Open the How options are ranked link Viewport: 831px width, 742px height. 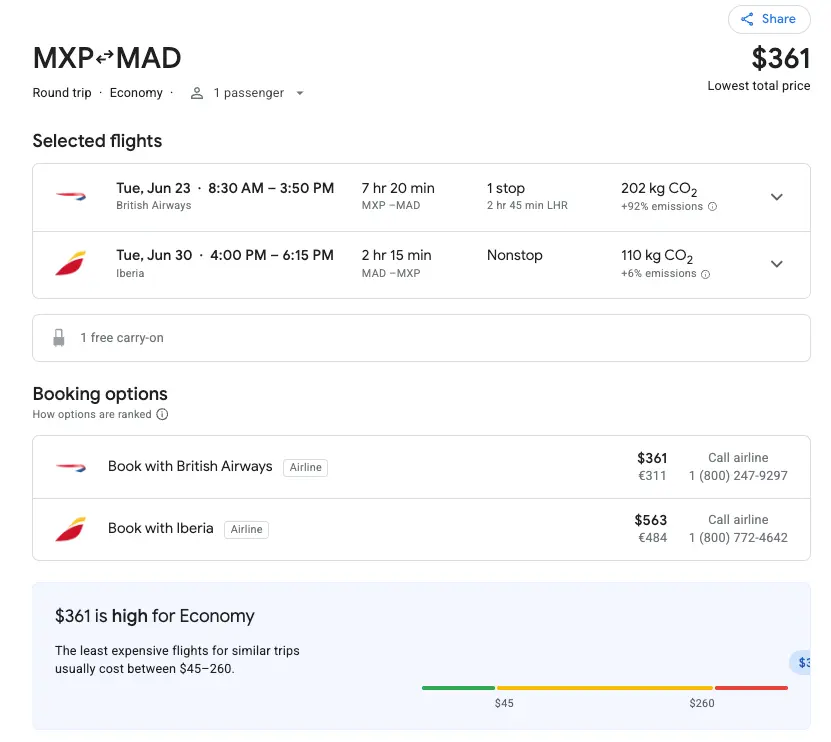coord(92,414)
